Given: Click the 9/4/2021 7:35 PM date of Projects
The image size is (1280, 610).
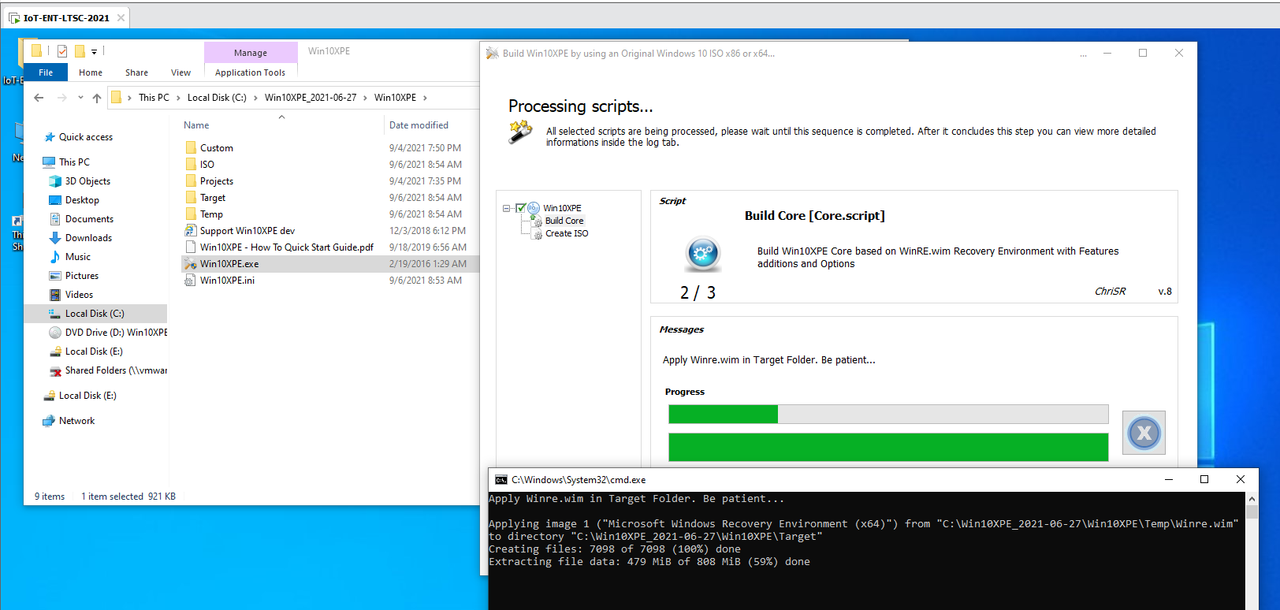Looking at the screenshot, I should 425,181.
